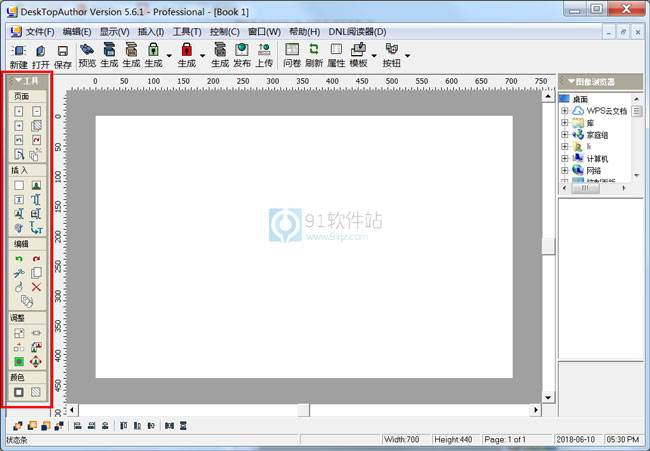The image size is (650, 451).
Task: Click the horizontal scrollbar below the canvas
Action: (300, 409)
